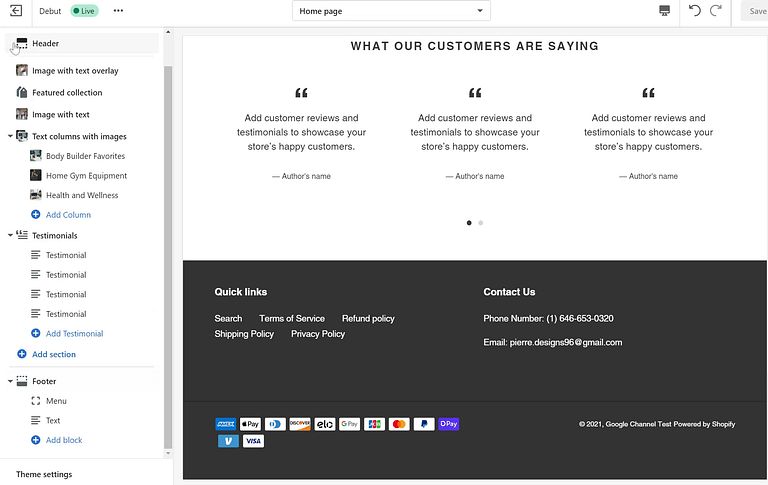The width and height of the screenshot is (768, 485).
Task: Click the Add block link
Action: (64, 440)
